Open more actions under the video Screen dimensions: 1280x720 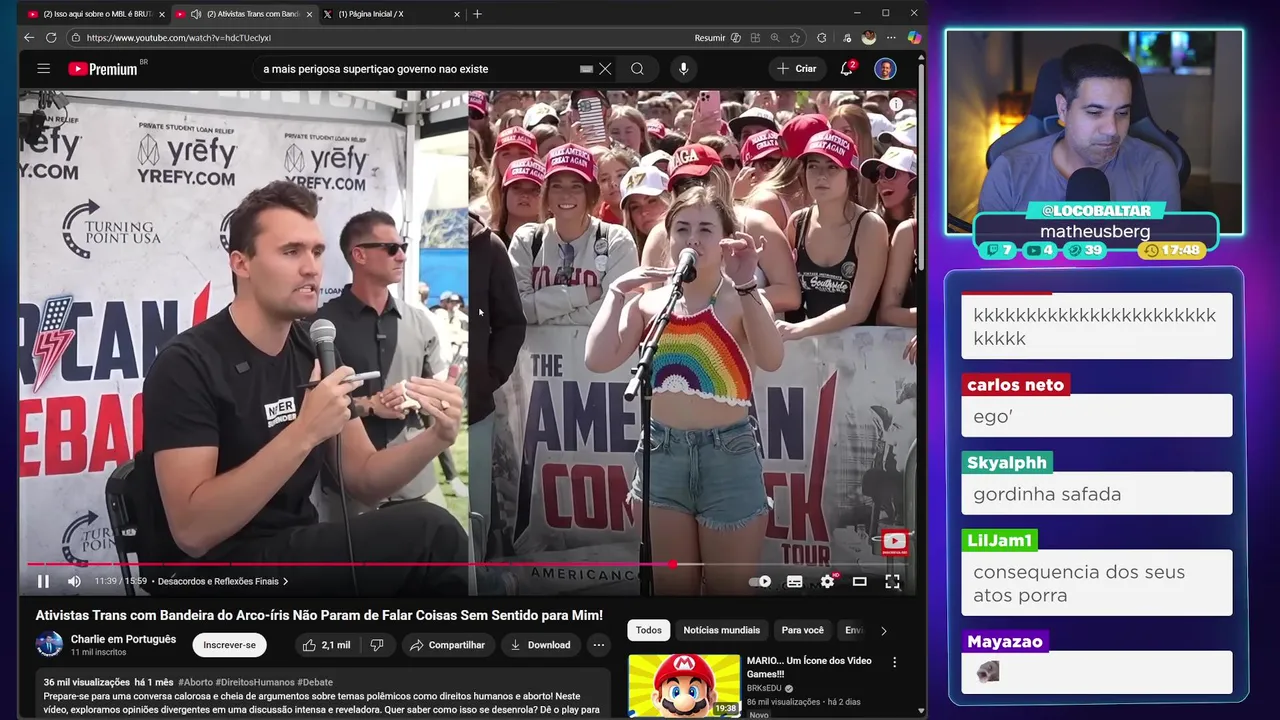coord(598,645)
